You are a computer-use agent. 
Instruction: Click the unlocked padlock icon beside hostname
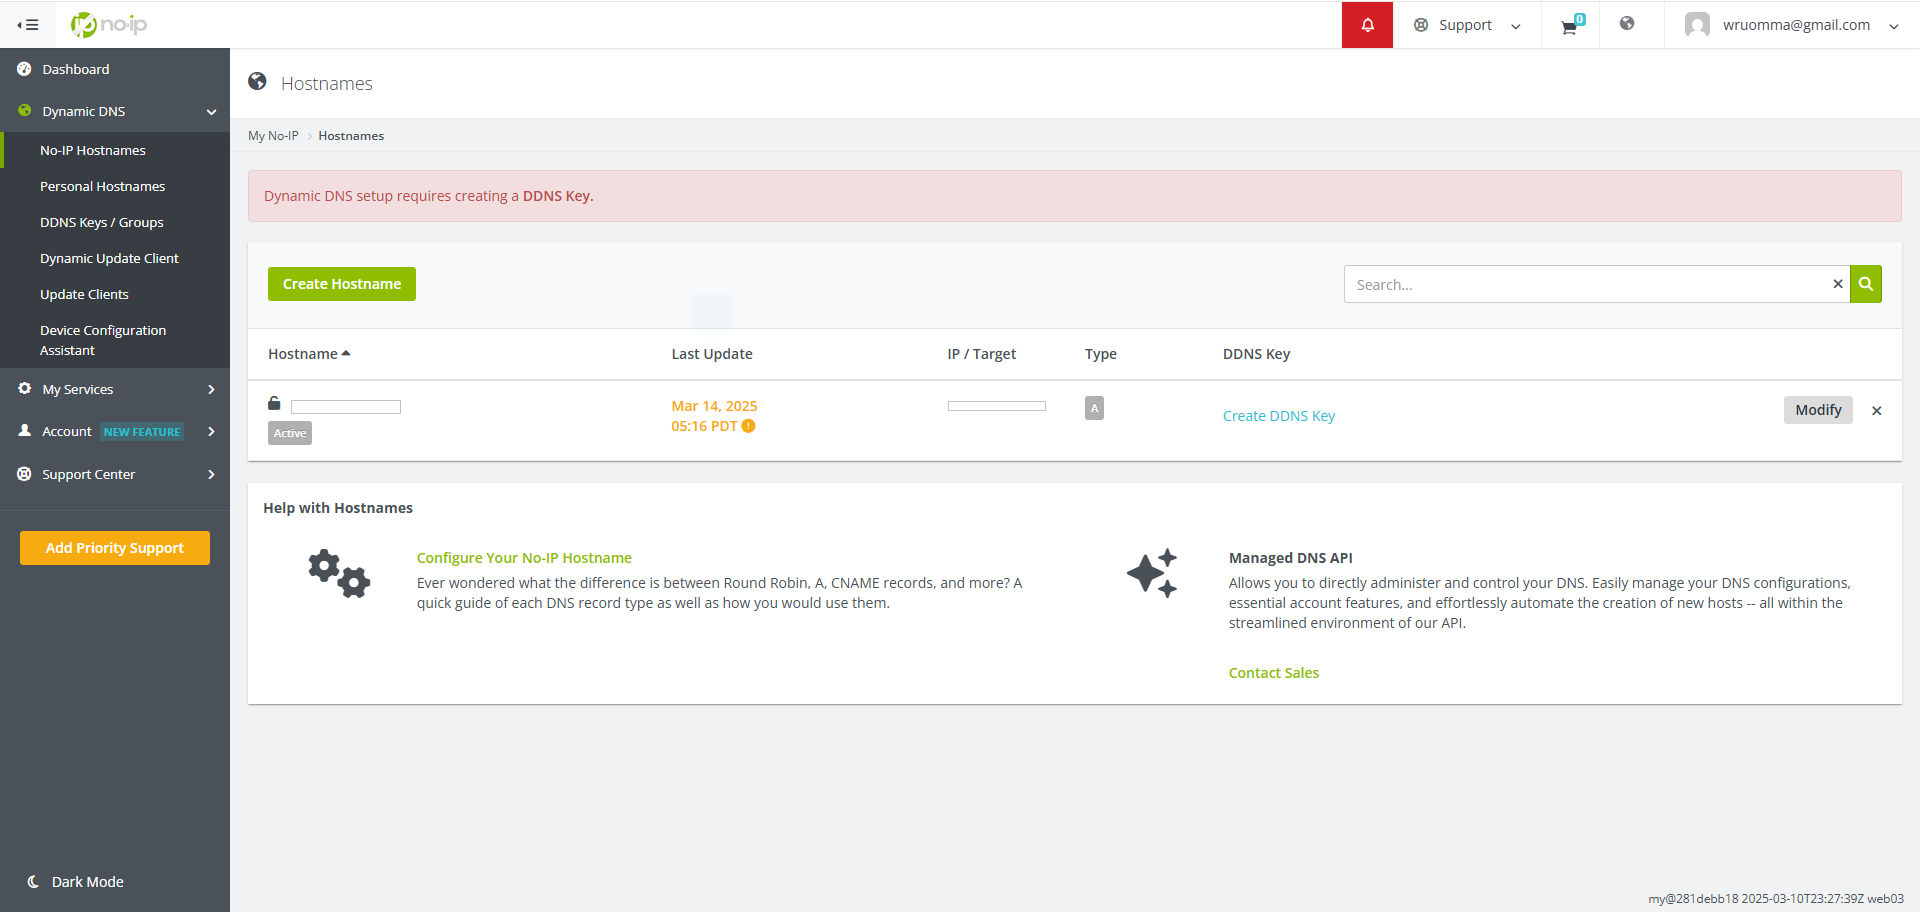(274, 403)
